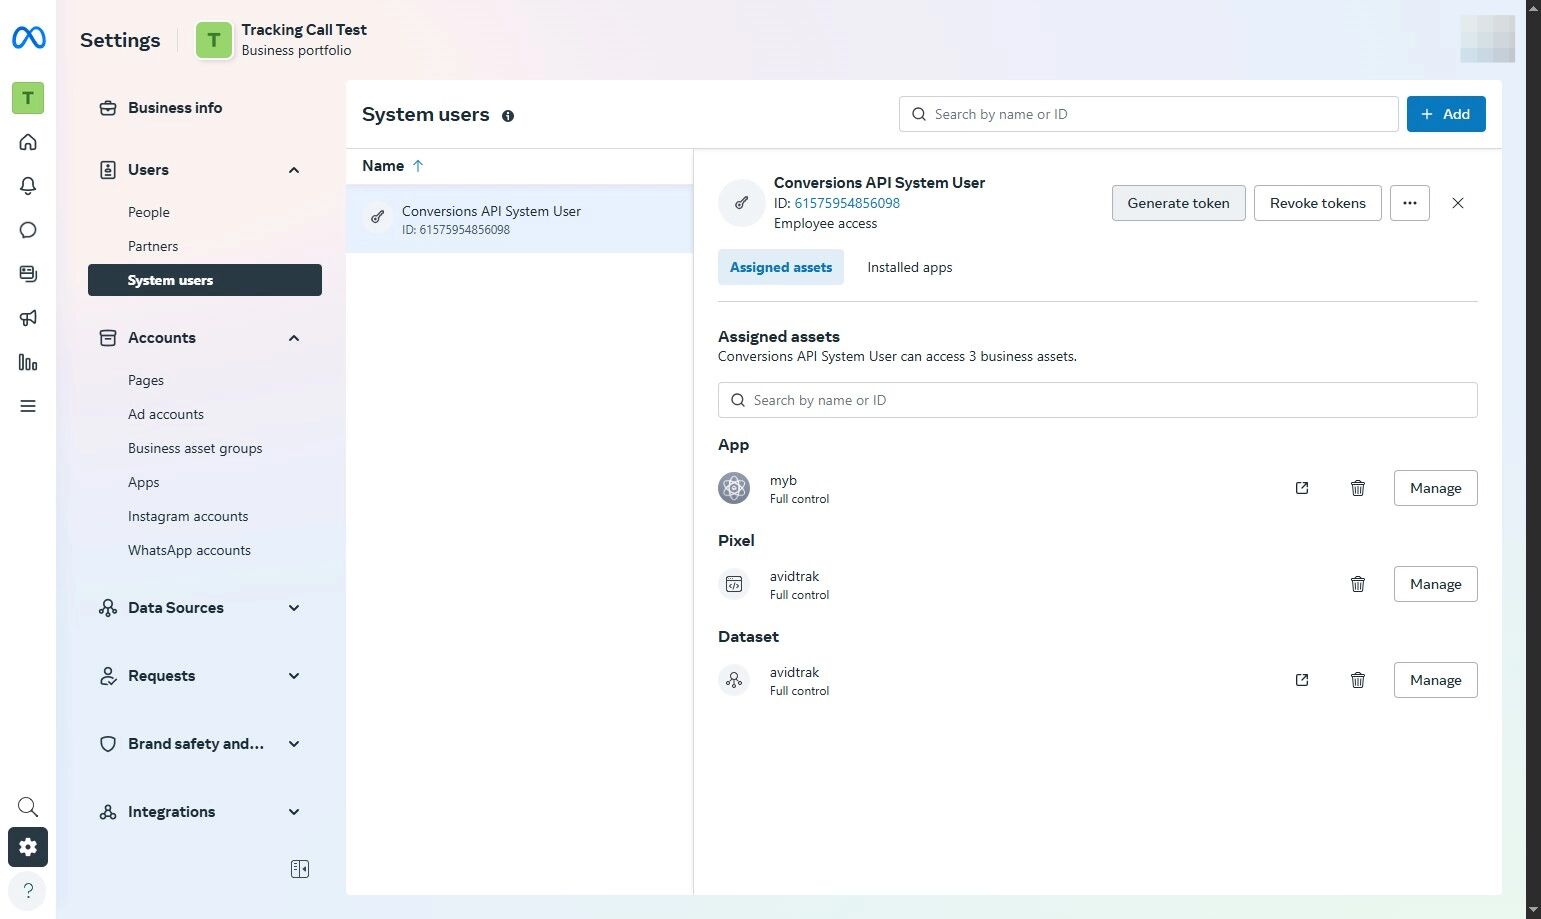Open the three-dots more options button
1541x919 pixels.
(x=1410, y=203)
